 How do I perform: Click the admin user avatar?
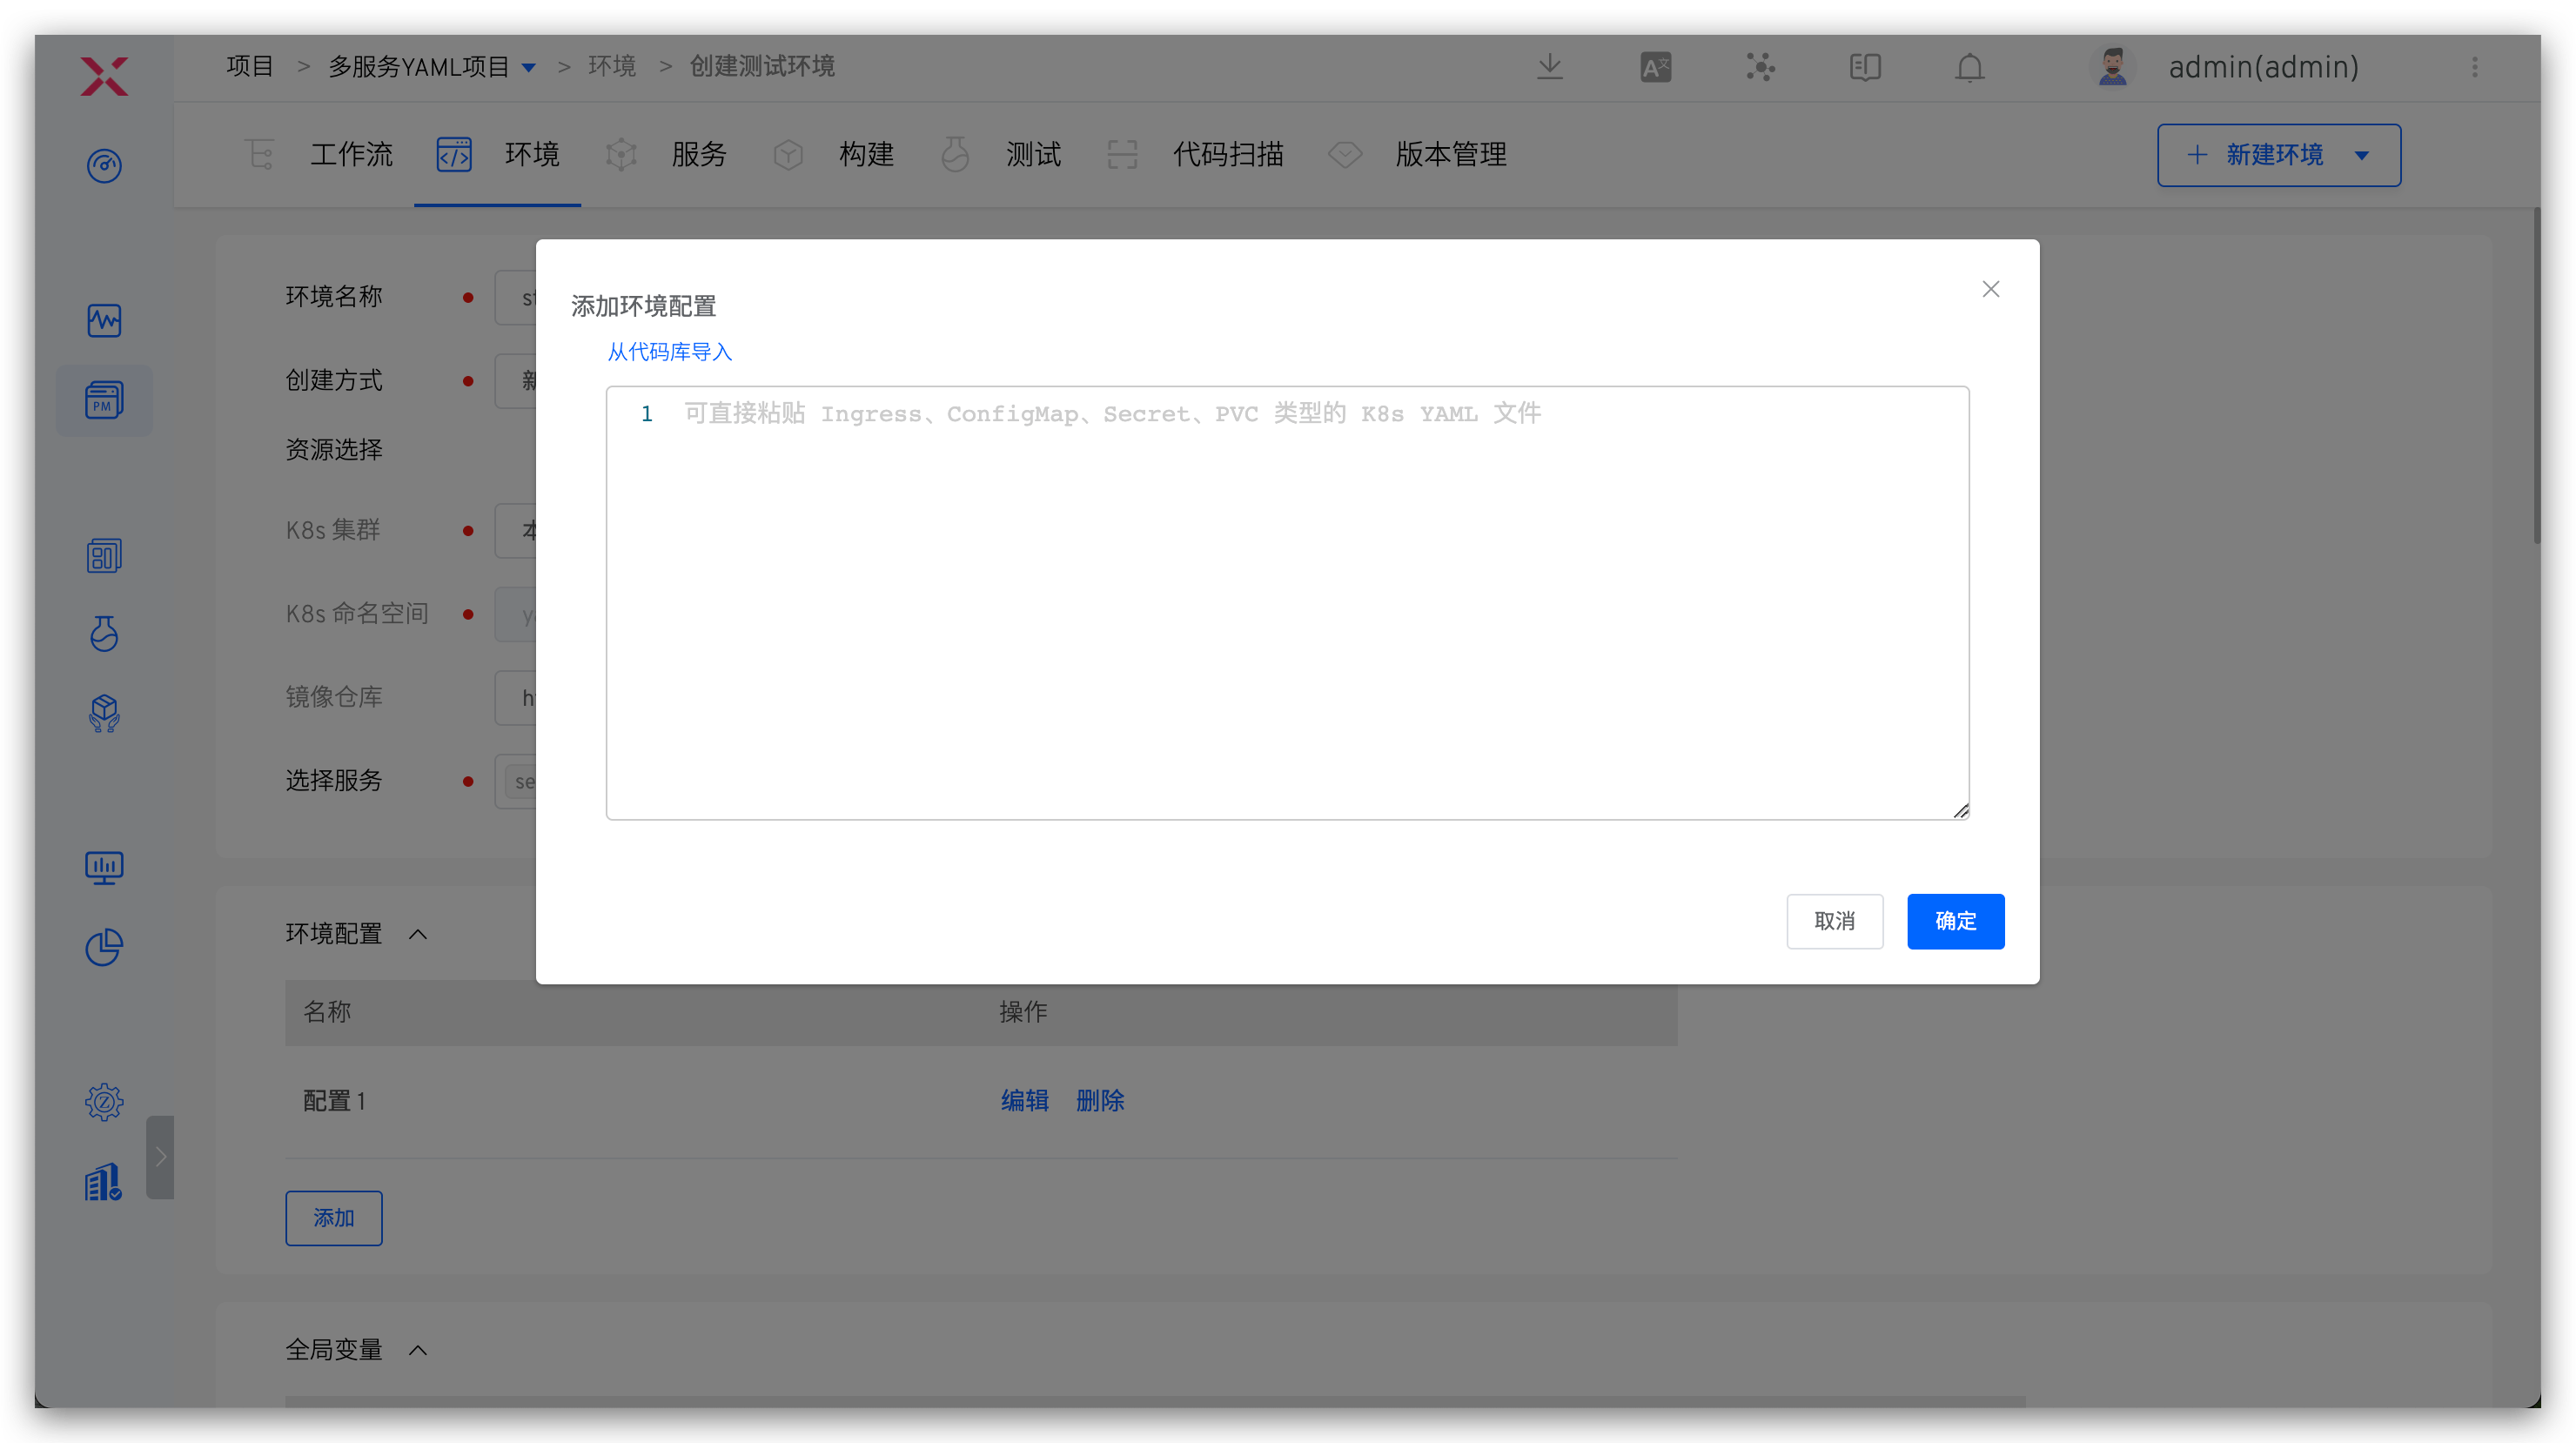tap(2111, 67)
